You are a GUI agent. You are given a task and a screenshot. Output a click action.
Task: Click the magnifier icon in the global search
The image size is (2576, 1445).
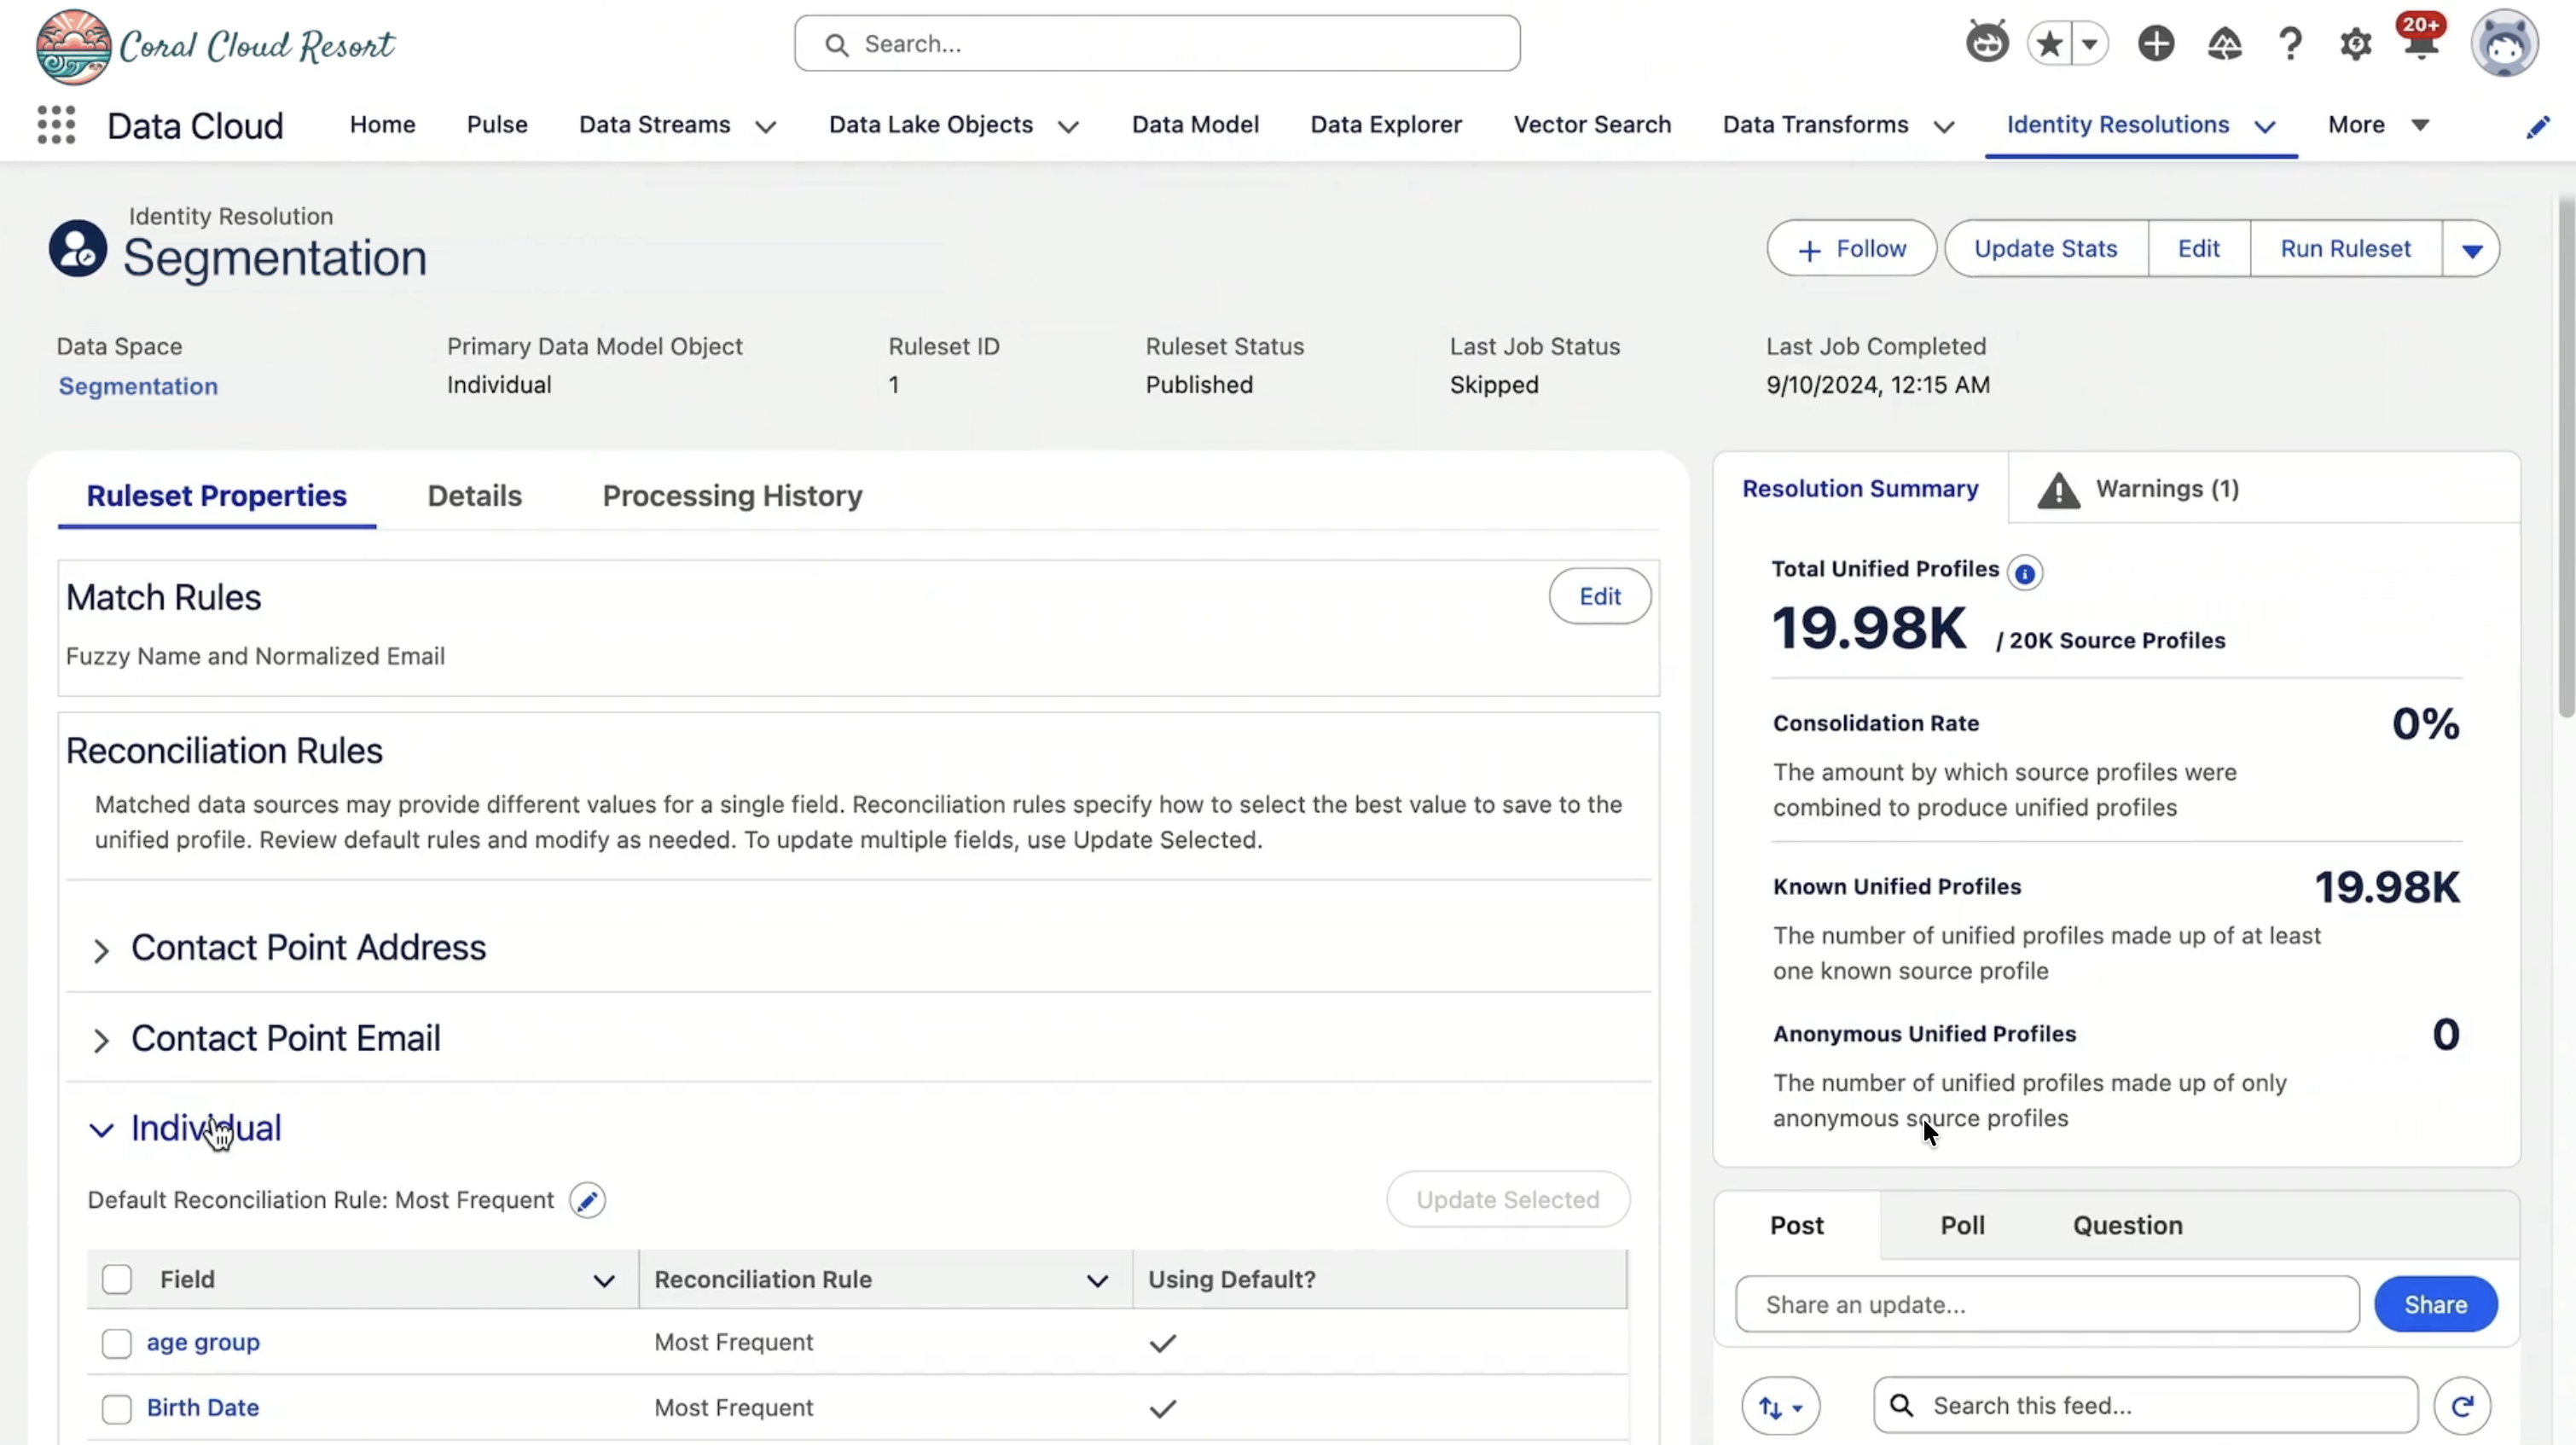837,45
